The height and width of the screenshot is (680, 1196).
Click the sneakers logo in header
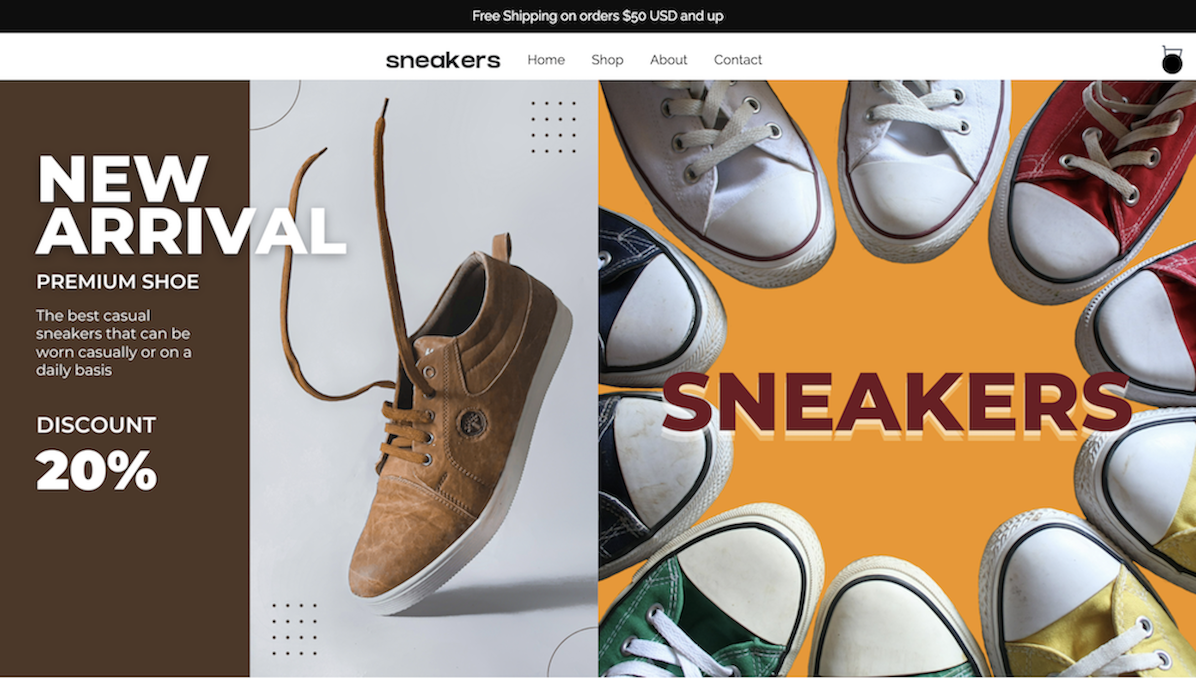(x=443, y=60)
